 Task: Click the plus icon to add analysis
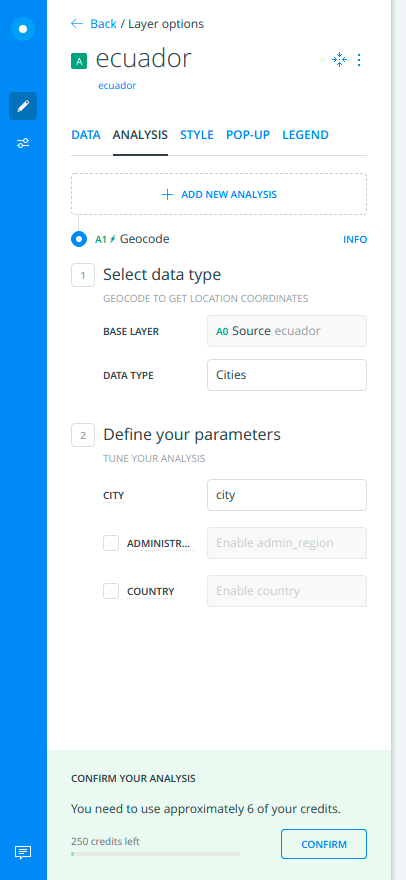(x=167, y=195)
